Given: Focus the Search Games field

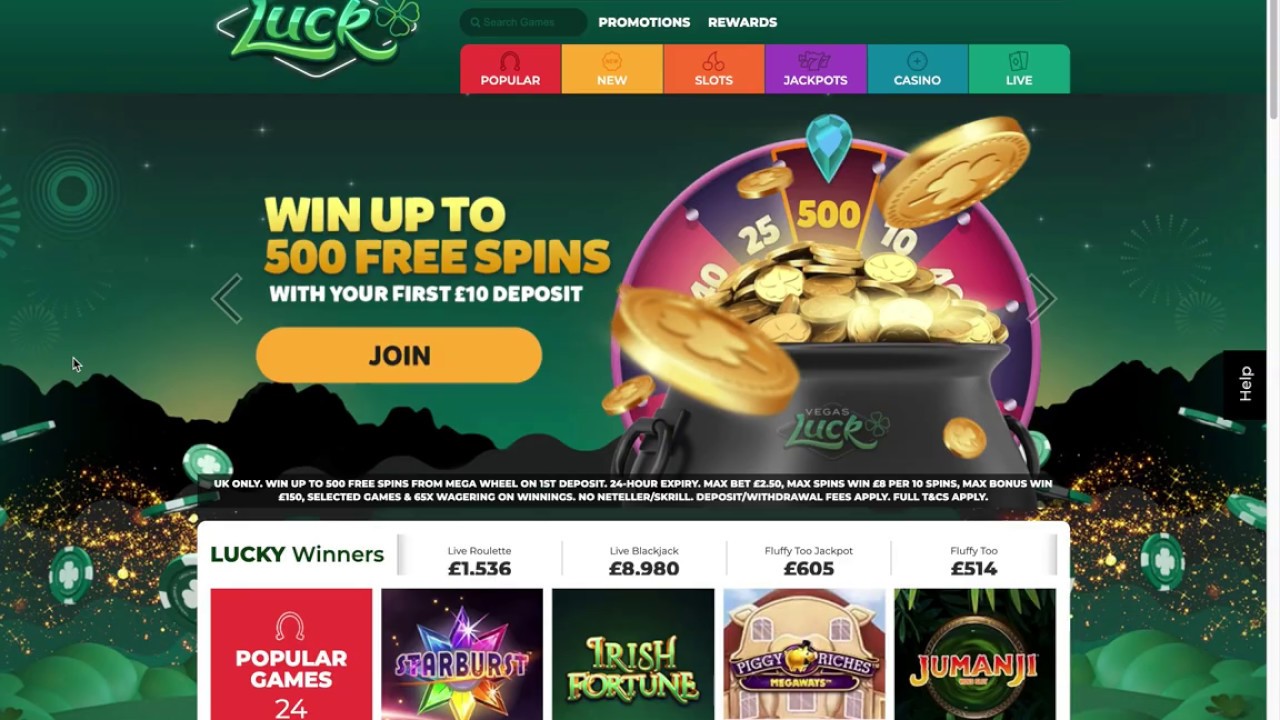Looking at the screenshot, I should click(524, 22).
